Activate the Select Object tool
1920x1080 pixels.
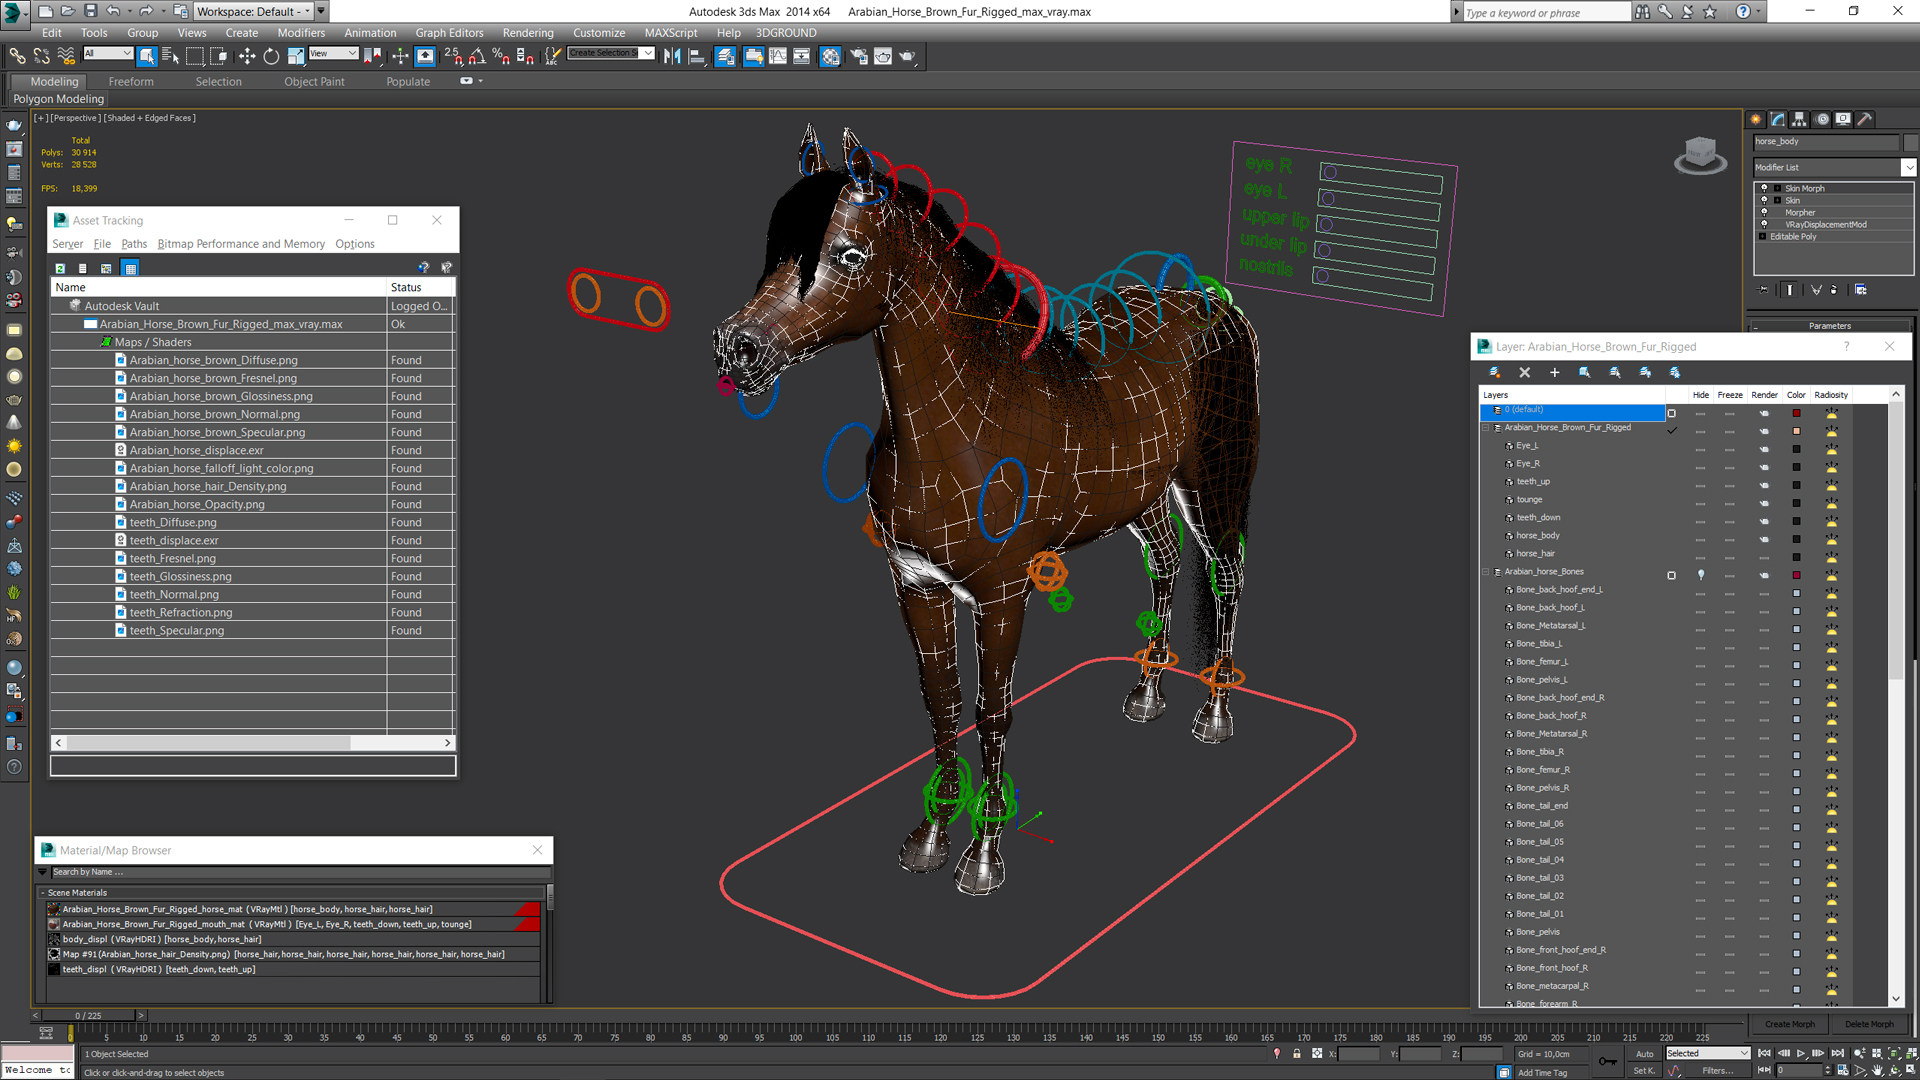pyautogui.click(x=147, y=56)
